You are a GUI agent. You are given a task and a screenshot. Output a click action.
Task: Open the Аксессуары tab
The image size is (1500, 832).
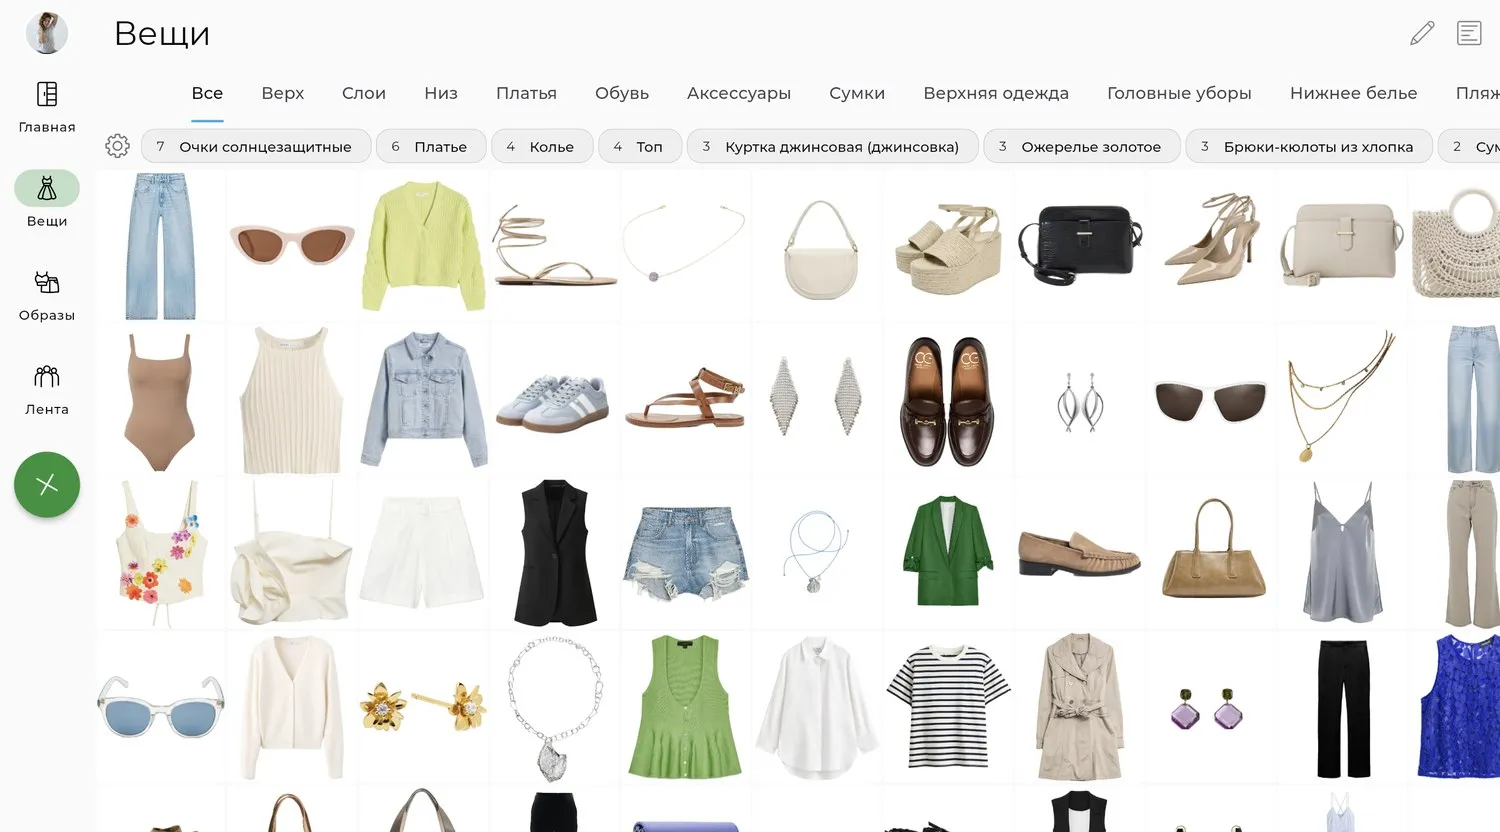point(739,93)
